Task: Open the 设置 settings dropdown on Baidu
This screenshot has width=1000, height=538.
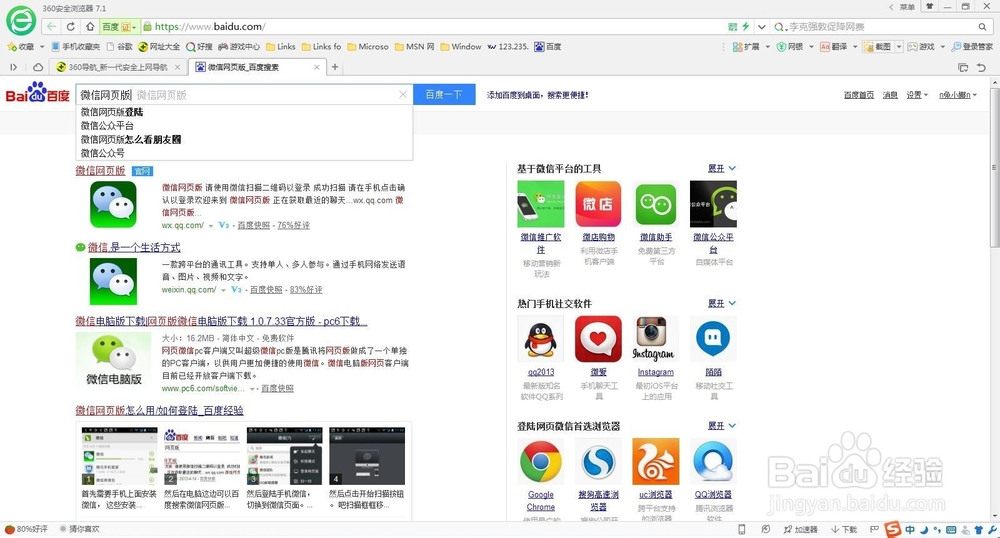Action: tap(917, 95)
